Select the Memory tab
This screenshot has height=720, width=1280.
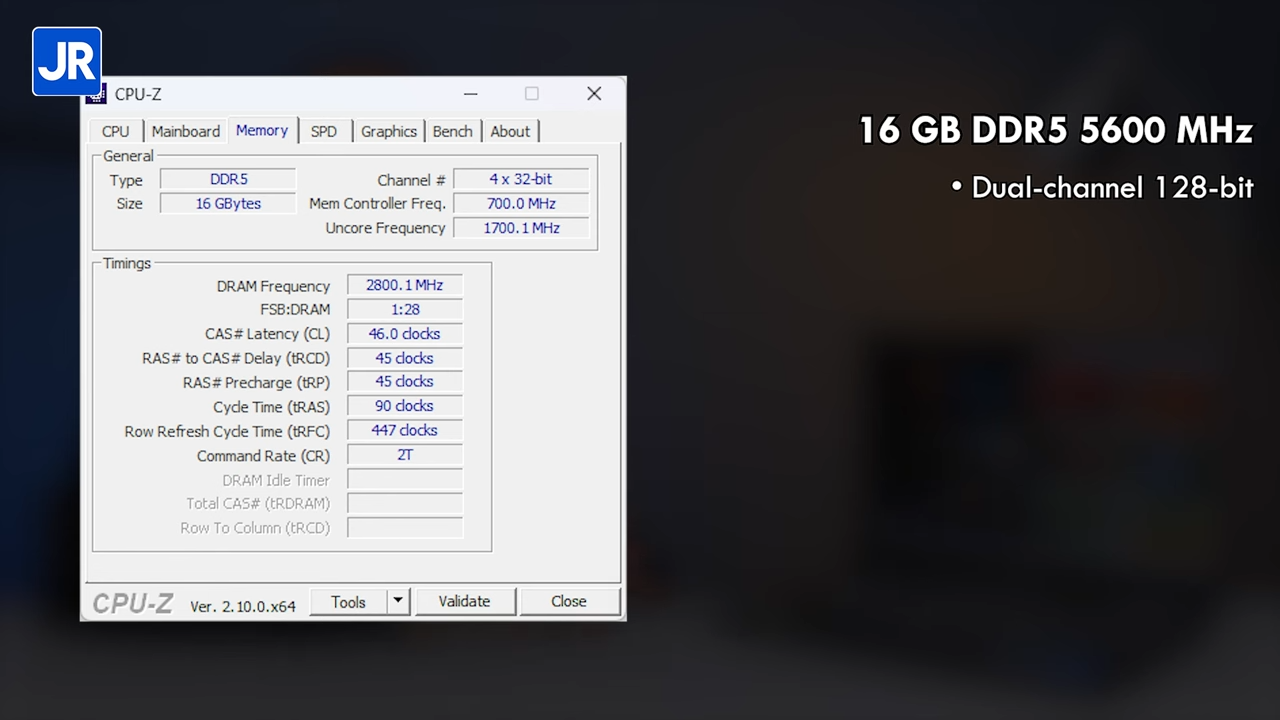(x=261, y=131)
